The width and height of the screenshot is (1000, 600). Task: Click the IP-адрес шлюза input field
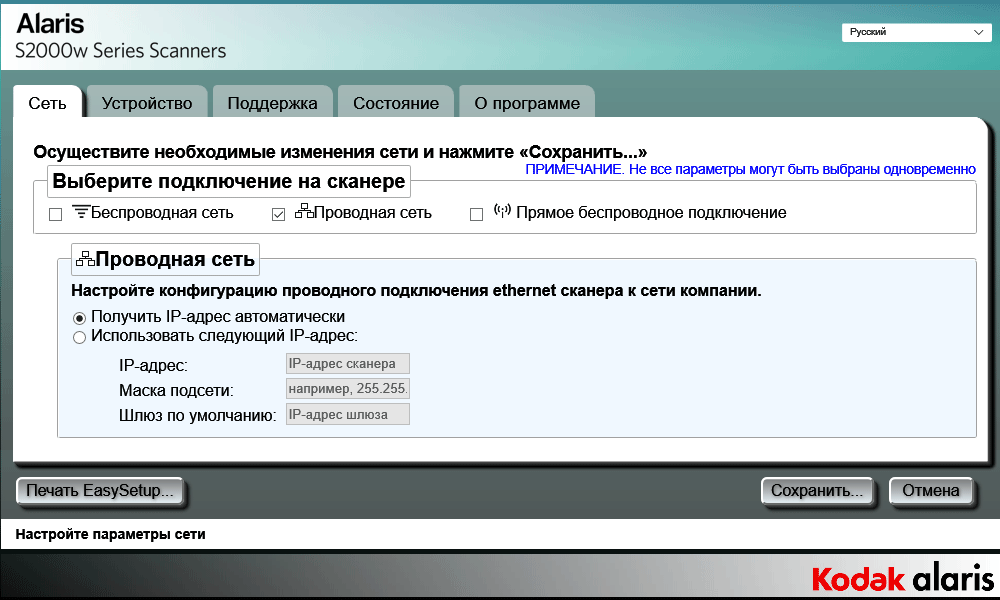(348, 414)
